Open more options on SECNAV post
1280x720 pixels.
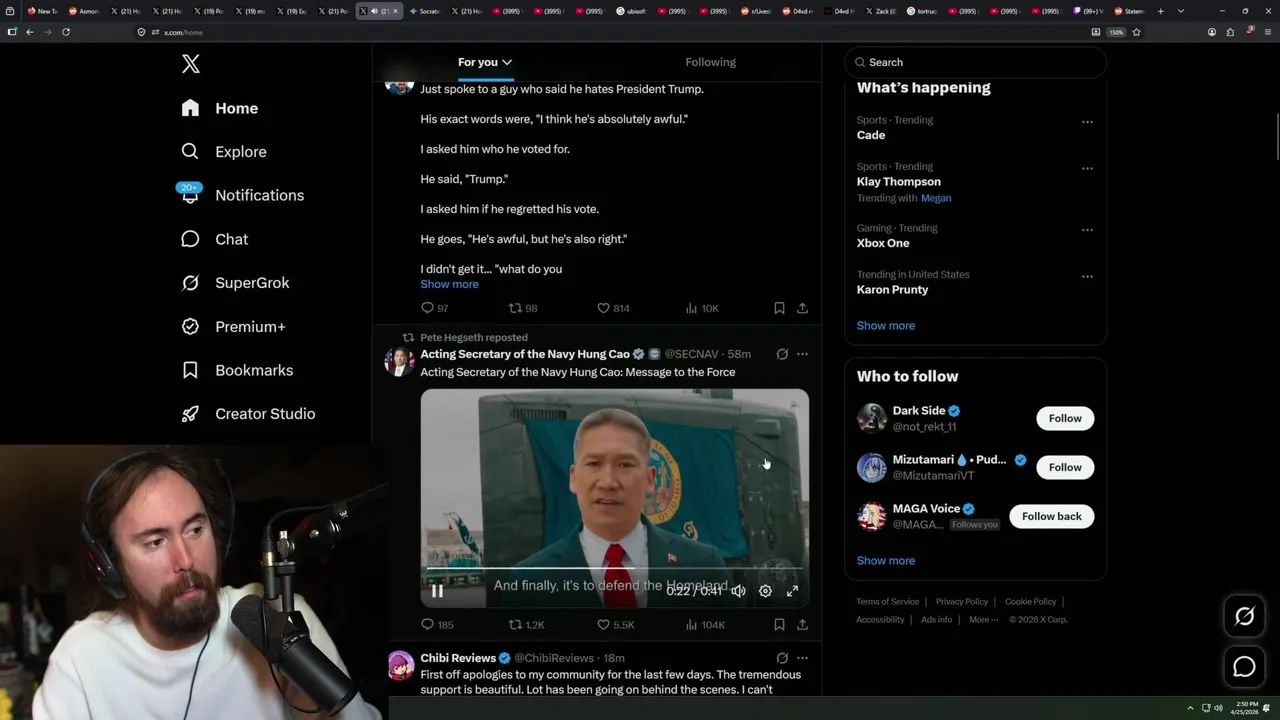pos(802,354)
